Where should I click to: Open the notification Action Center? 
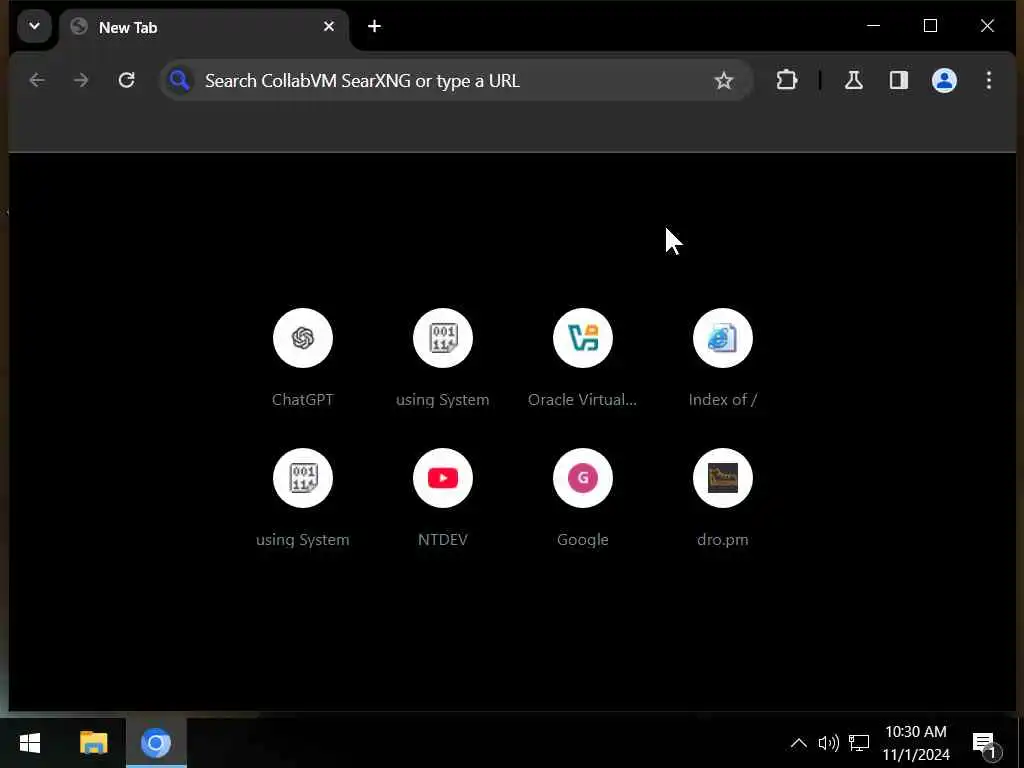coord(985,744)
